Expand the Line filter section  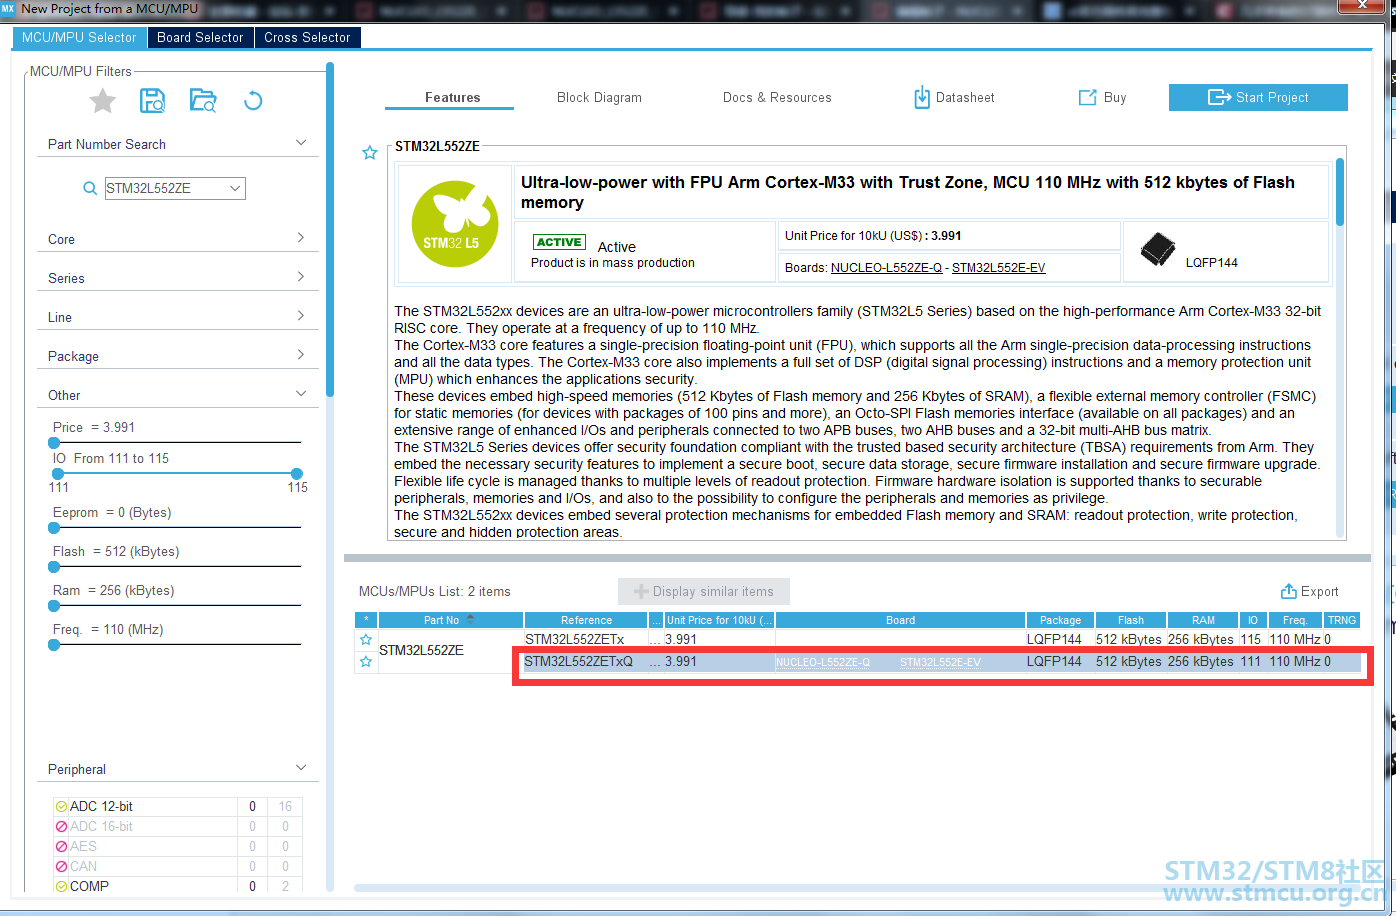[x=301, y=316]
